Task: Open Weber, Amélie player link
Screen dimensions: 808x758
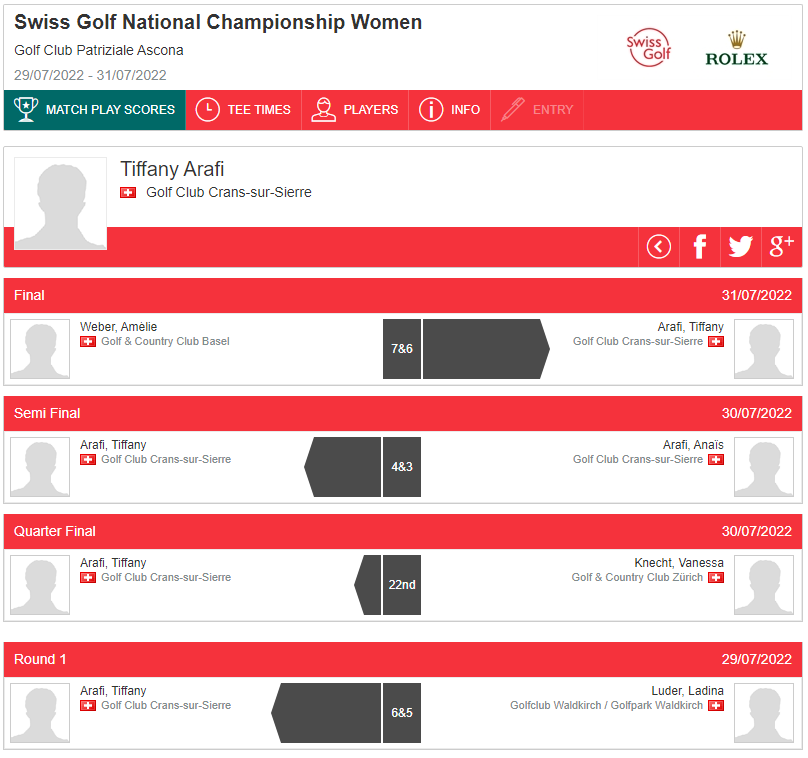Action: 119,327
